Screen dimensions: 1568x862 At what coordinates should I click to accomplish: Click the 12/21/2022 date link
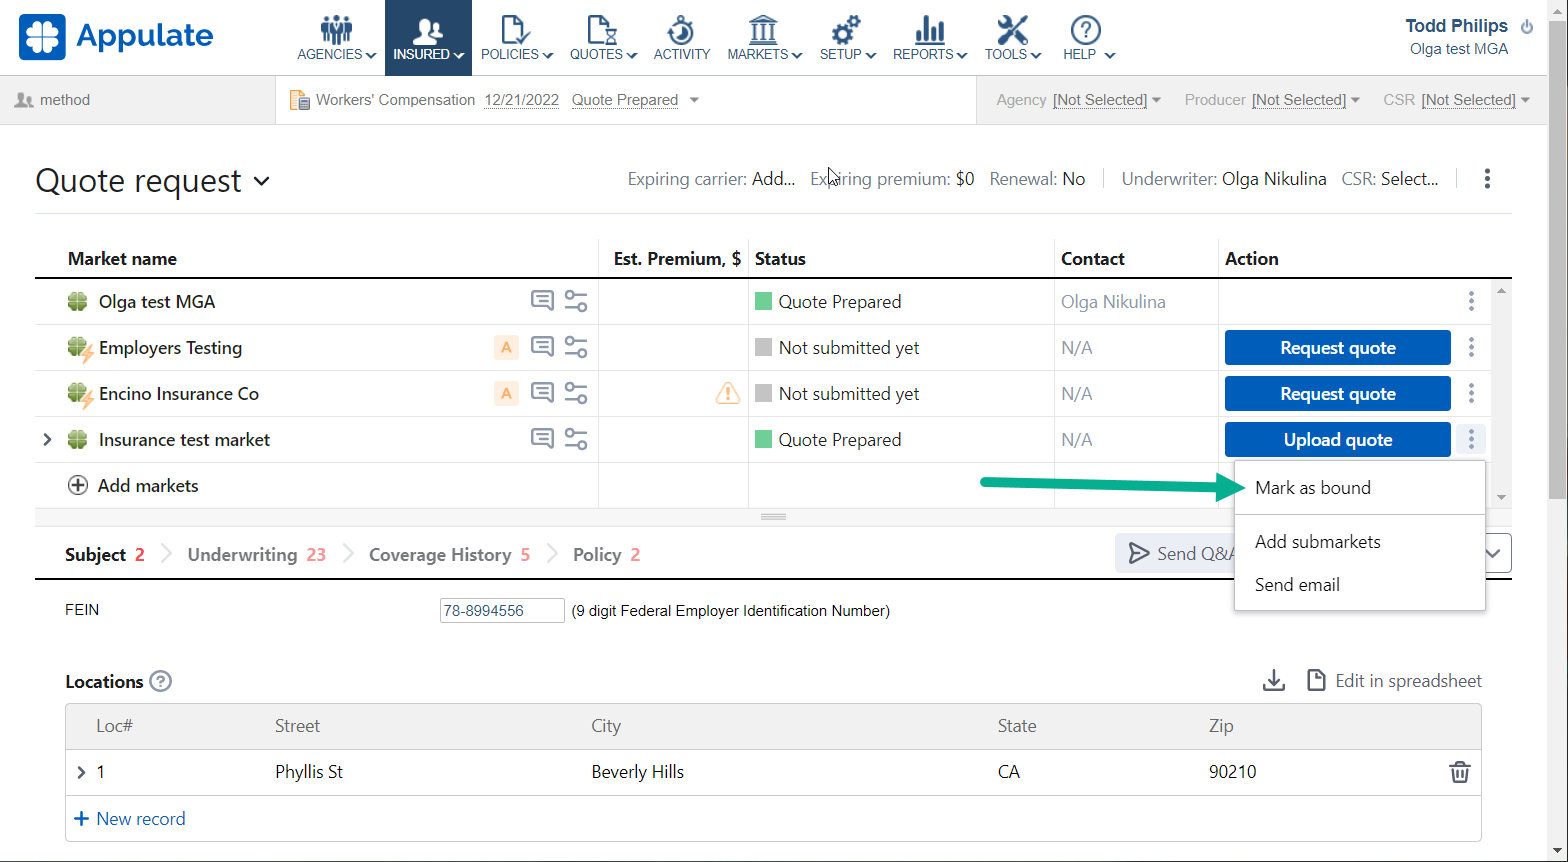(521, 100)
